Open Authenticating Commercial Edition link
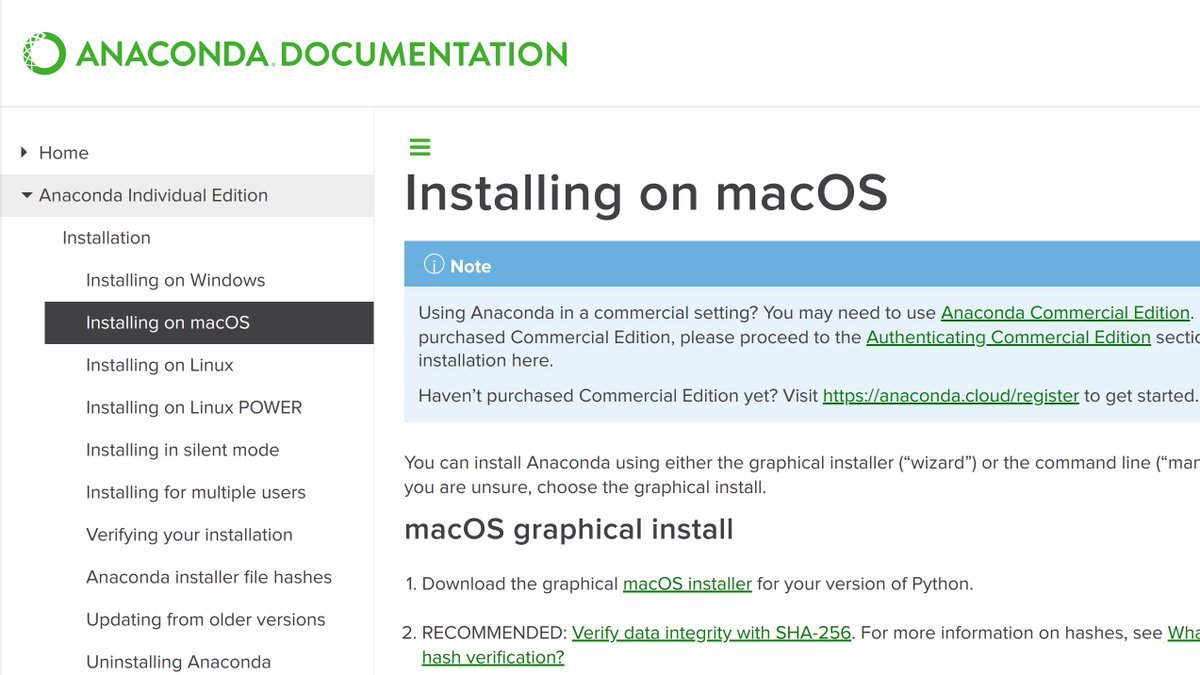The width and height of the screenshot is (1200, 675). [x=1008, y=337]
